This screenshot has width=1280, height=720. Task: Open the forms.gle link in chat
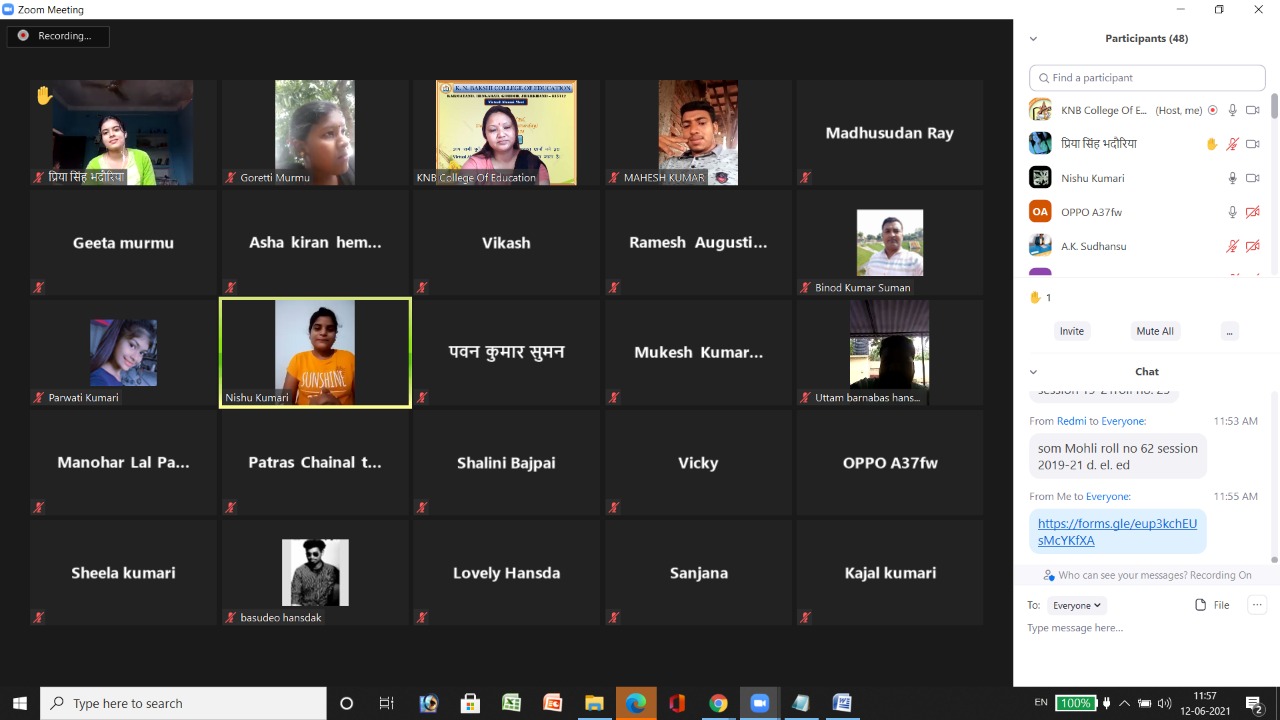1116,532
